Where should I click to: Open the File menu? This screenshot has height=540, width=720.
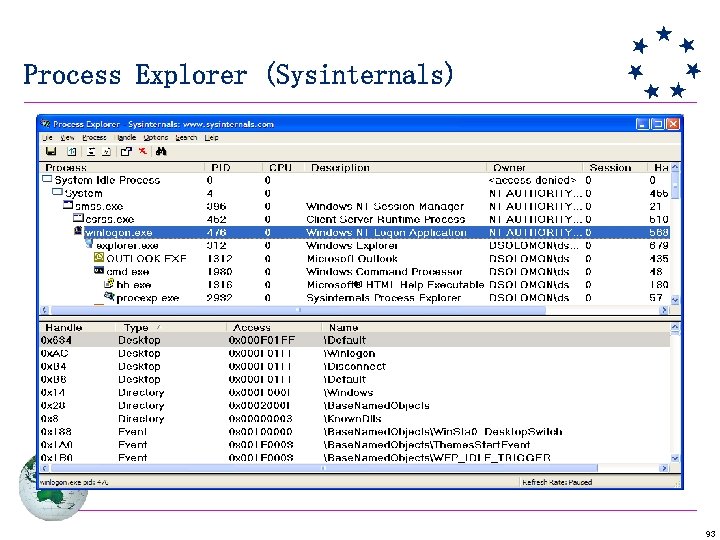[x=47, y=137]
